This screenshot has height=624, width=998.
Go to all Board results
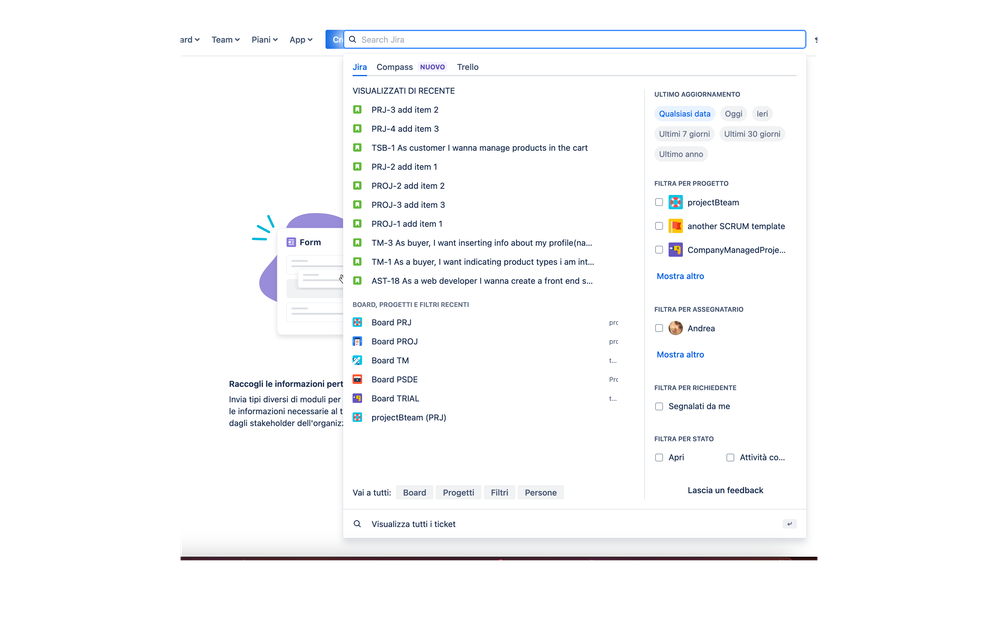pyautogui.click(x=414, y=493)
